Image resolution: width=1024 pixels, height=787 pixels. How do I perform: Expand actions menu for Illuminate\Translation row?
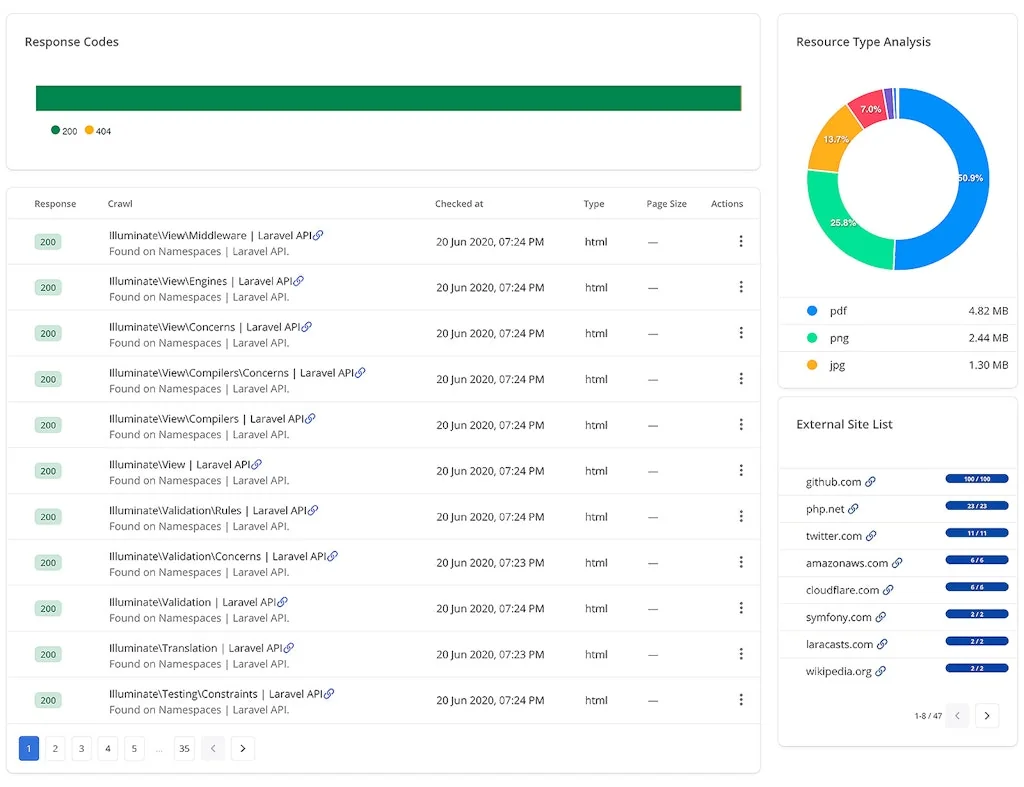740,654
